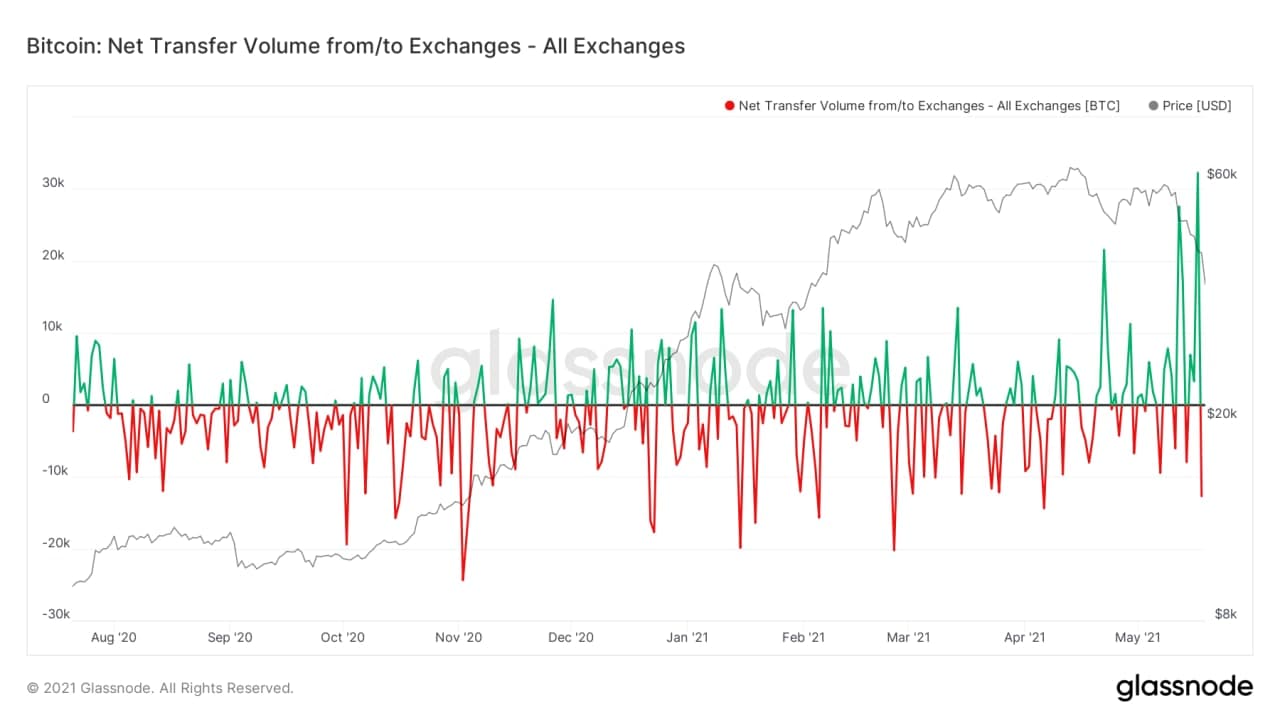Click the 30k left axis label
This screenshot has height=720, width=1280.
tap(53, 183)
